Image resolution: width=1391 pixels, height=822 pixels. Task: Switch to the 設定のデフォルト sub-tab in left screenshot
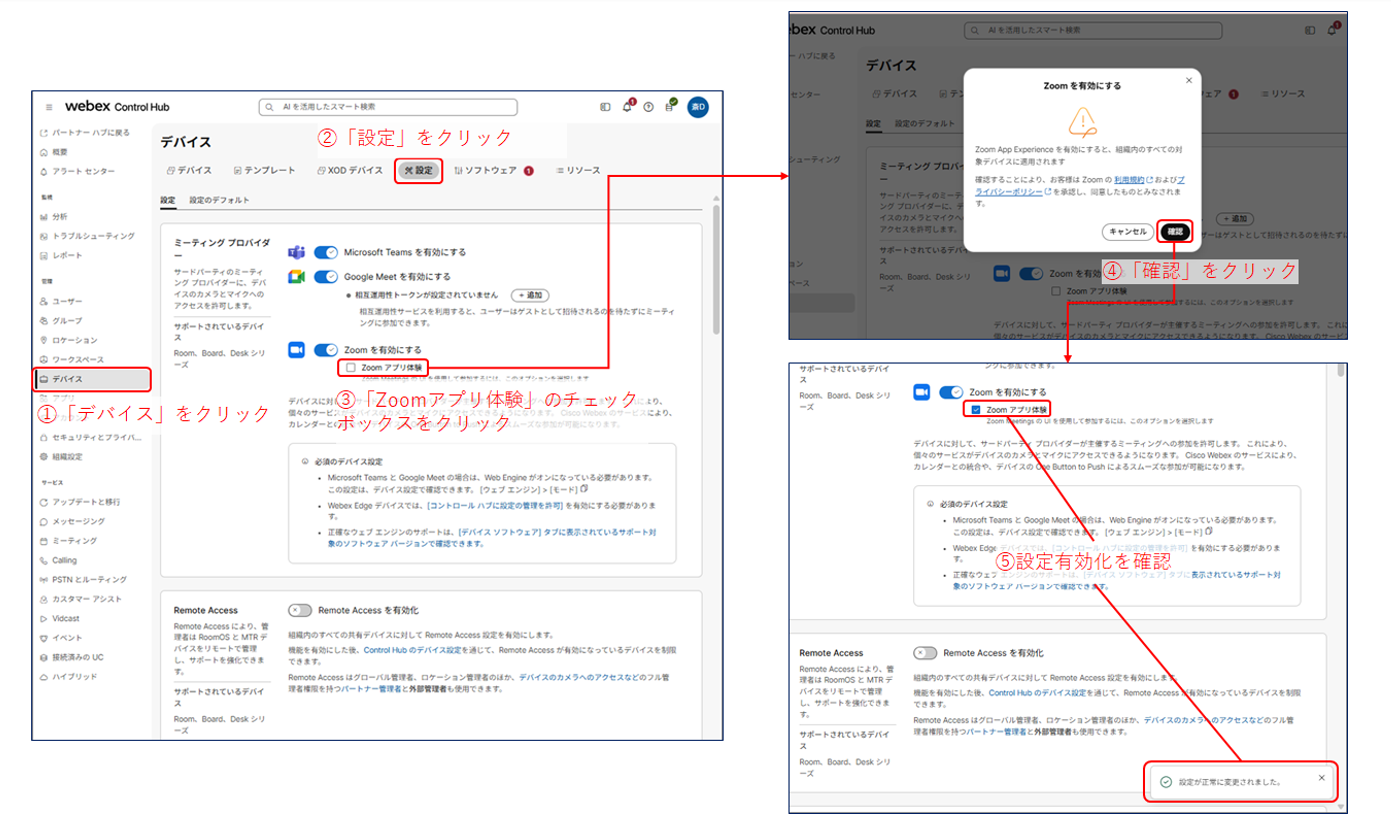(x=219, y=200)
